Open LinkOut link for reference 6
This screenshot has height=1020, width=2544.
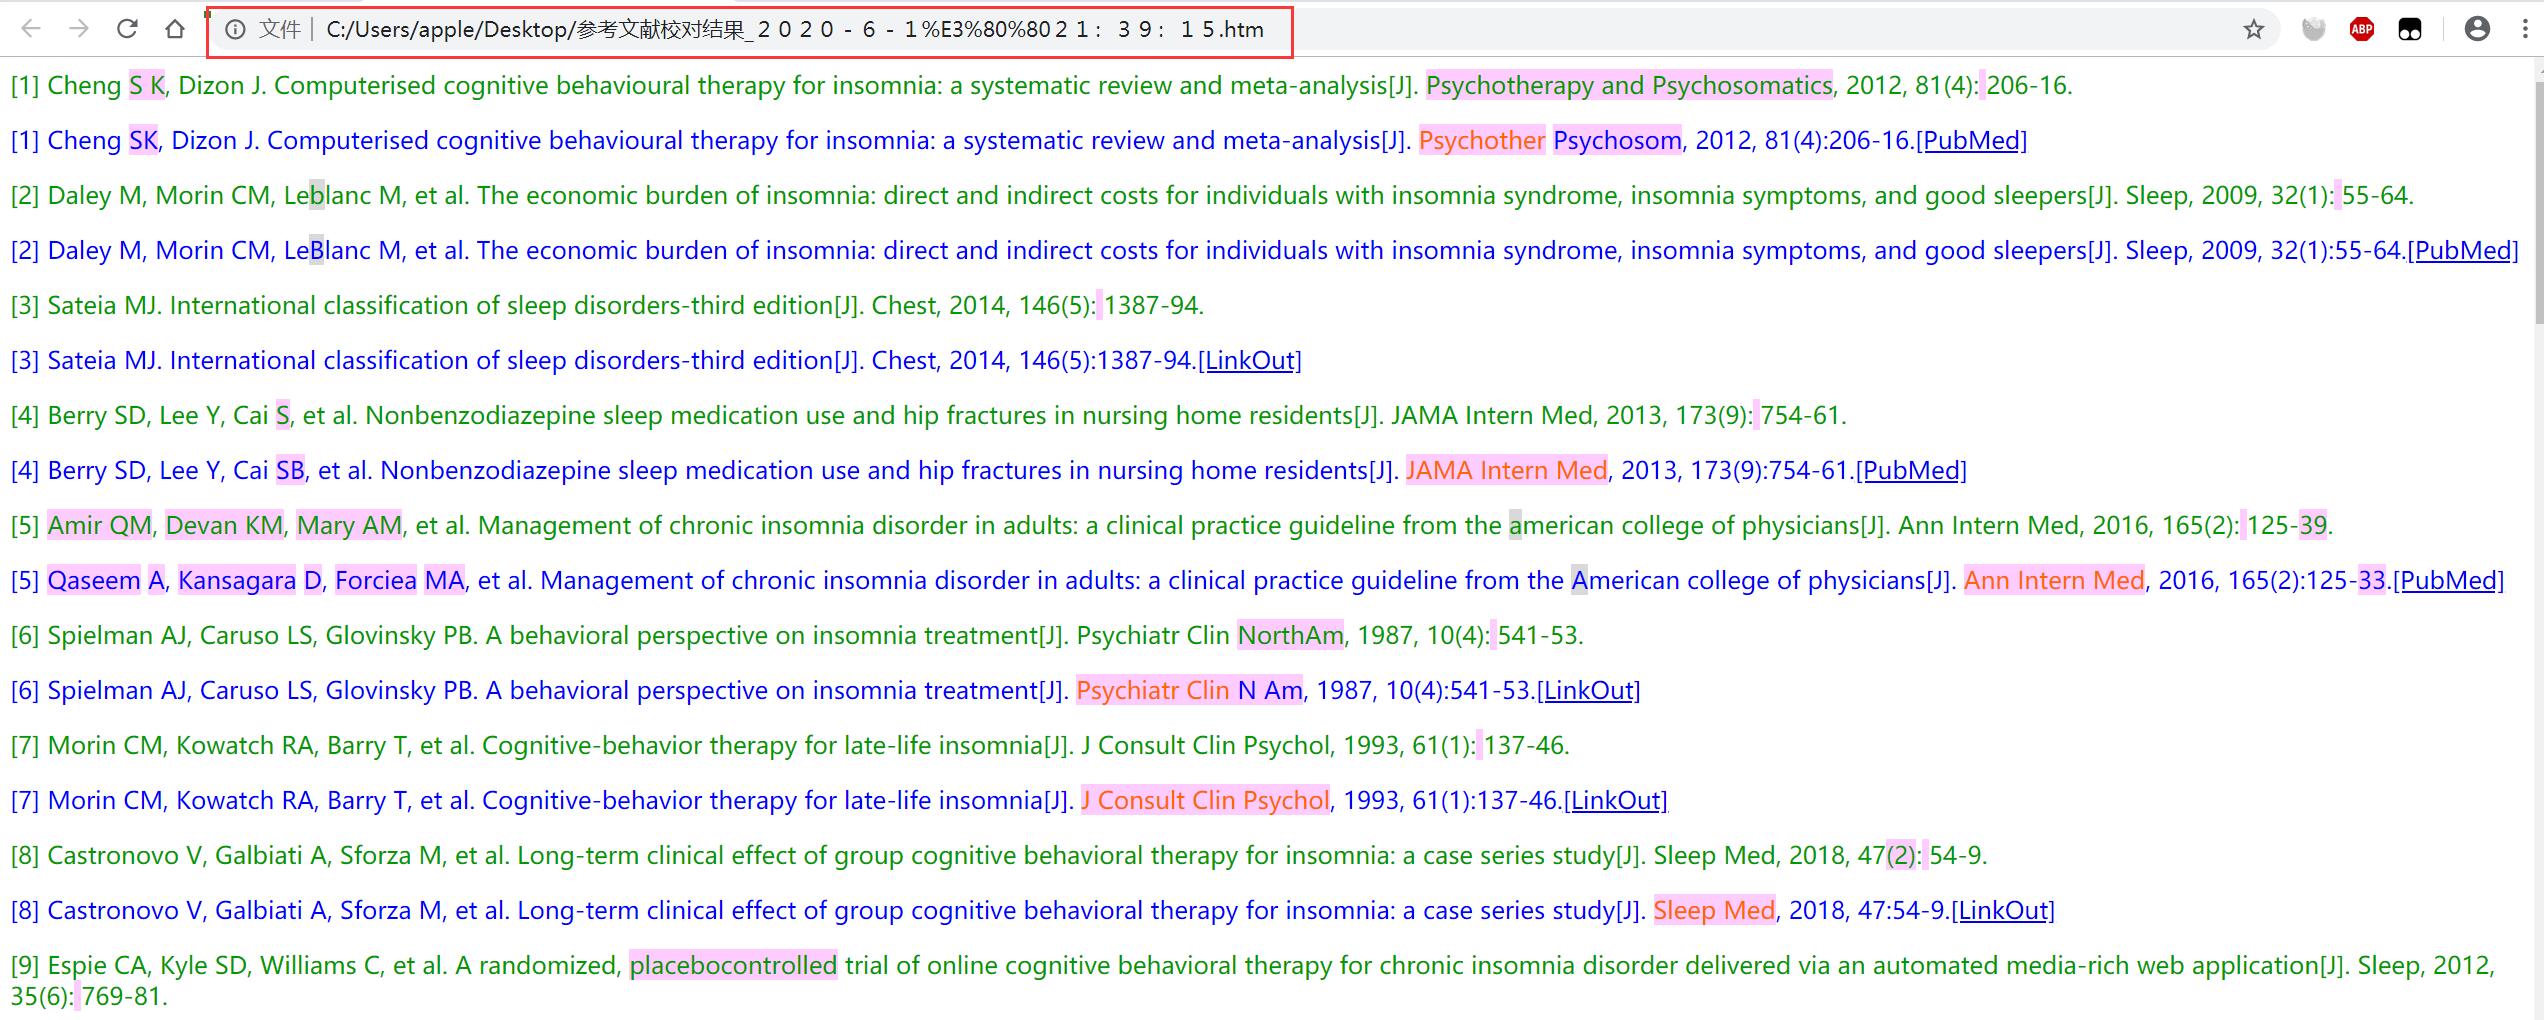(1589, 691)
